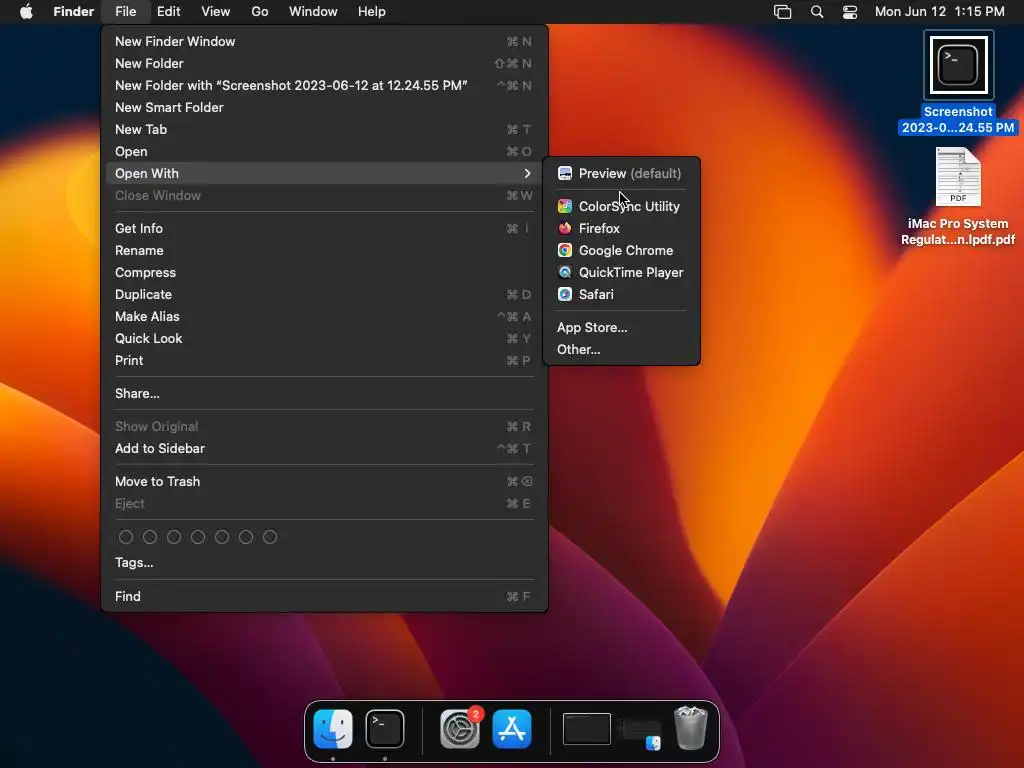Choose Get Info
The image size is (1024, 768).
(324, 229)
